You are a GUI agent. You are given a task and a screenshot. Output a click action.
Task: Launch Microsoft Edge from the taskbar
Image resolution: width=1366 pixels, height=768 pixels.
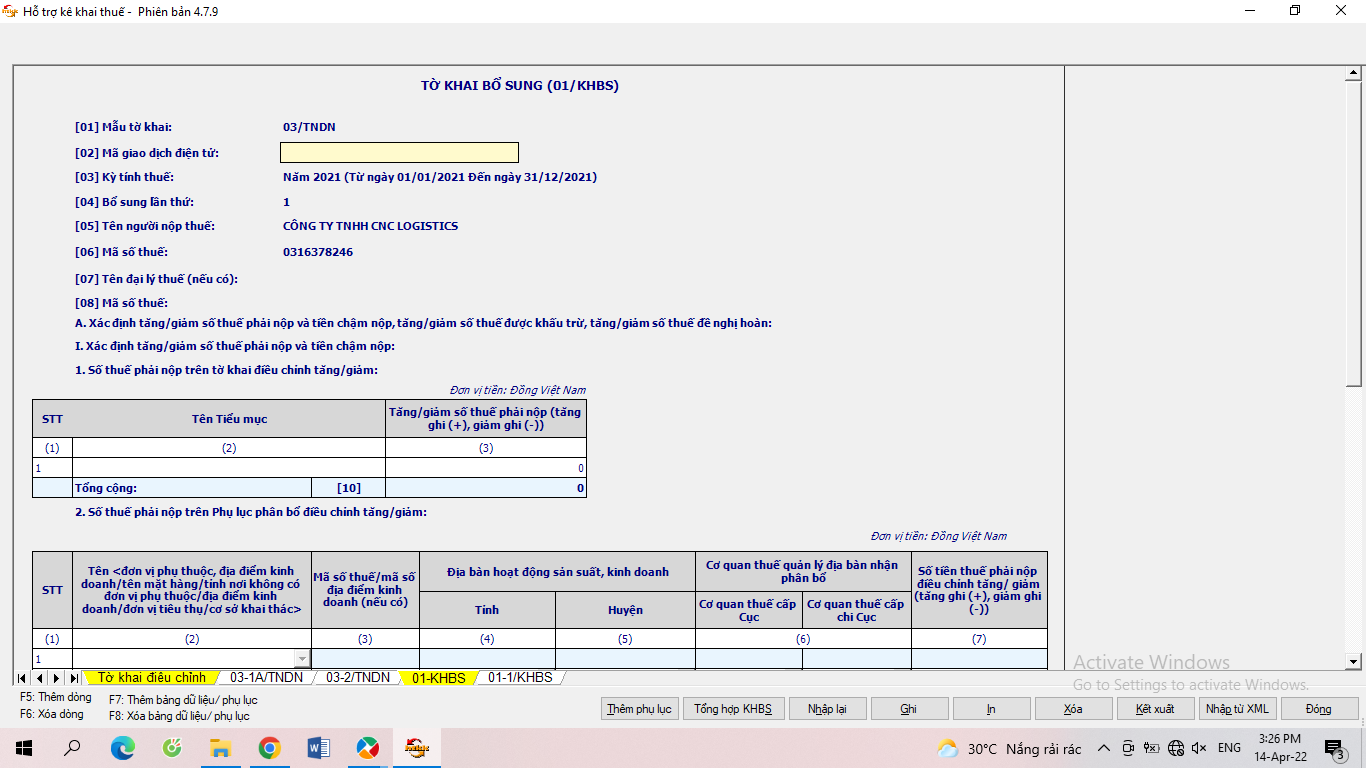pos(122,748)
